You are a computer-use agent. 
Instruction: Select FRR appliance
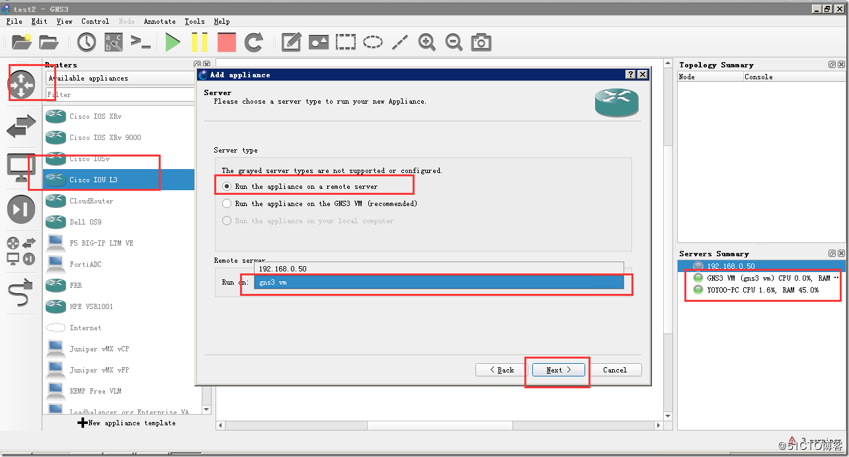[119, 285]
